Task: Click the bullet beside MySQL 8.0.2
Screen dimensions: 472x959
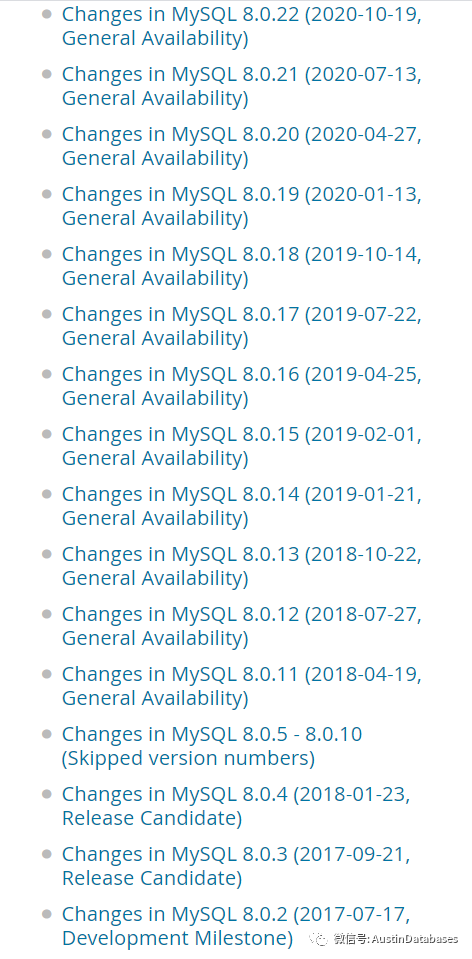Action: [x=46, y=914]
